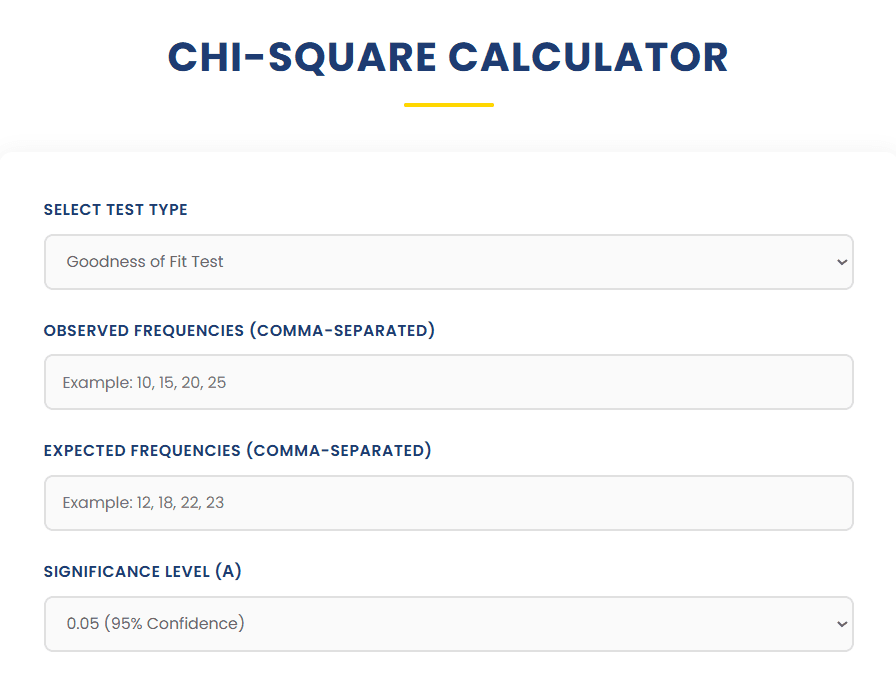Click the observed frequencies placeholder text
Image resolution: width=896 pixels, height=678 pixels.
coord(143,382)
